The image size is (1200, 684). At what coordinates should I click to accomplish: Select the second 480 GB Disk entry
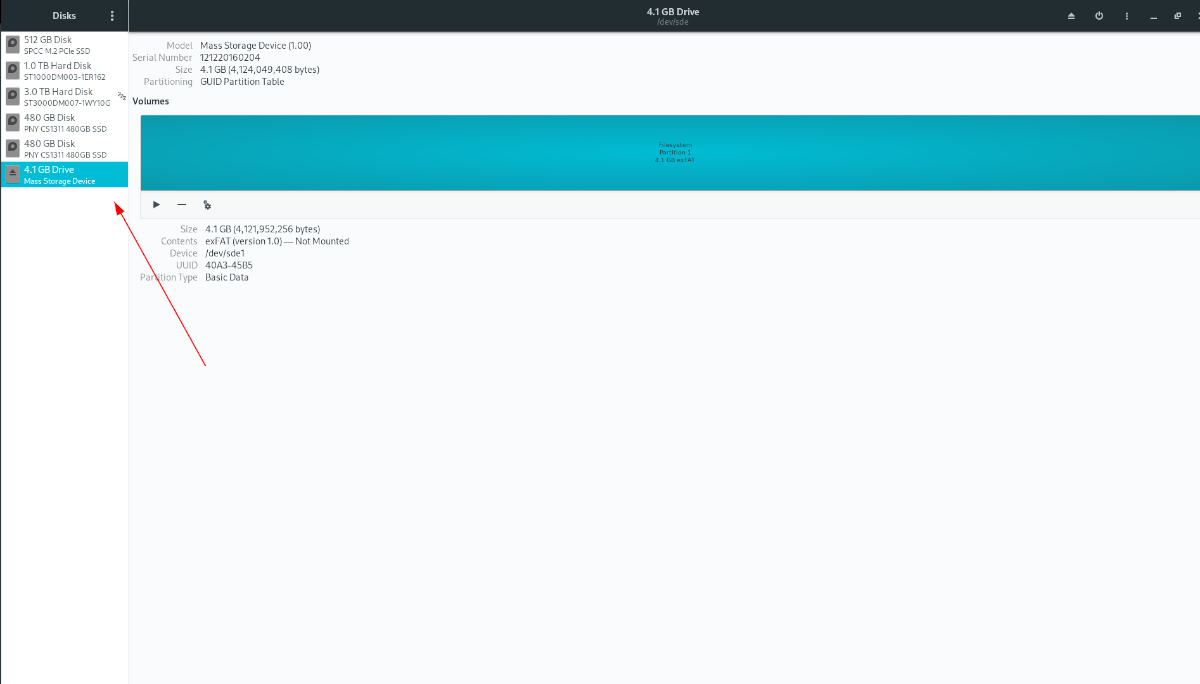click(64, 148)
